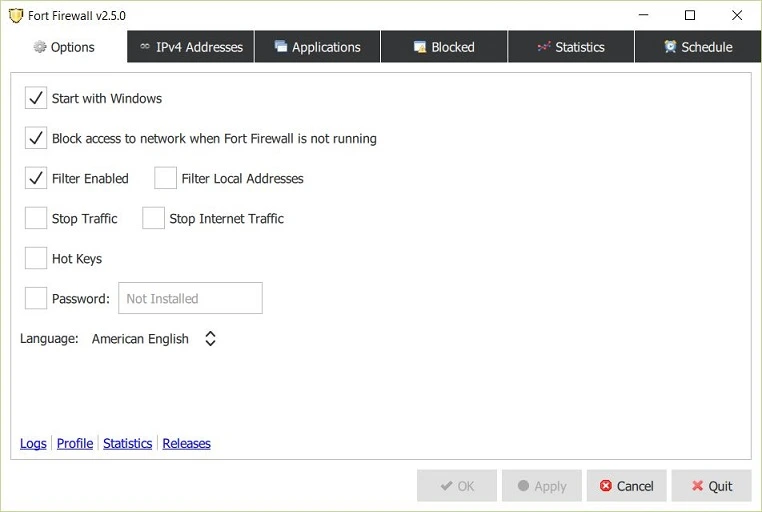Open the Releases link
The width and height of the screenshot is (762, 512).
(x=187, y=444)
